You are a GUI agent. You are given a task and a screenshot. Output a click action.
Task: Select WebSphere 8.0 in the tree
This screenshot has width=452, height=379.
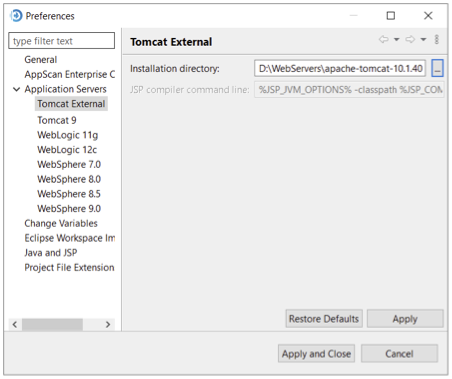point(69,179)
